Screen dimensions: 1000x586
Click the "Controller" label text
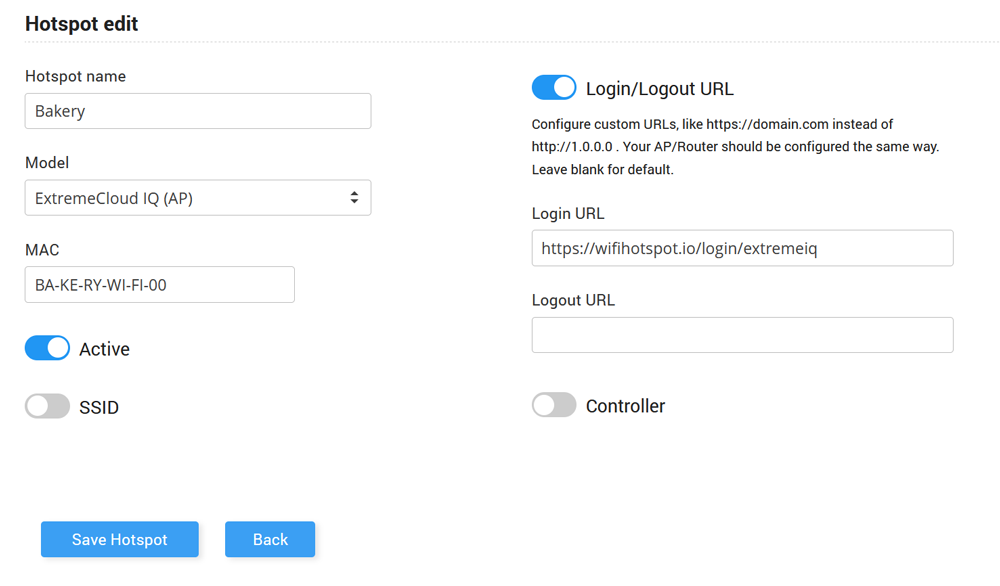[625, 406]
